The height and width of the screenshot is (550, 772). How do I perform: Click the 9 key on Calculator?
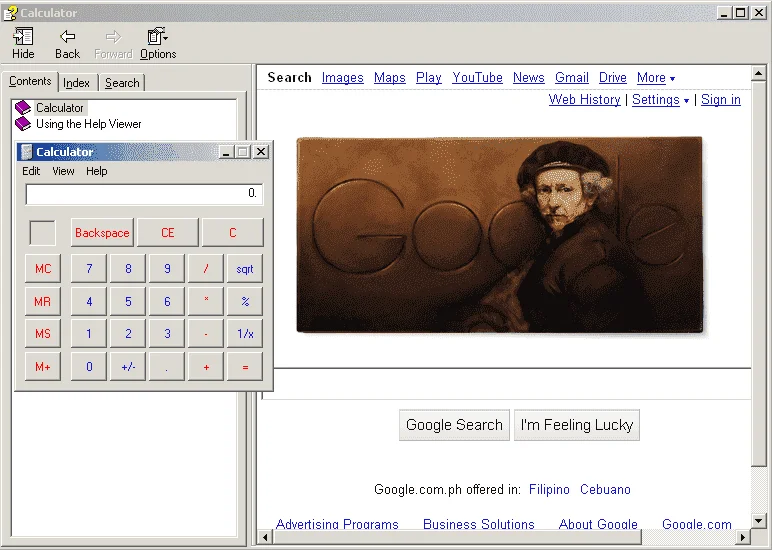pos(167,268)
